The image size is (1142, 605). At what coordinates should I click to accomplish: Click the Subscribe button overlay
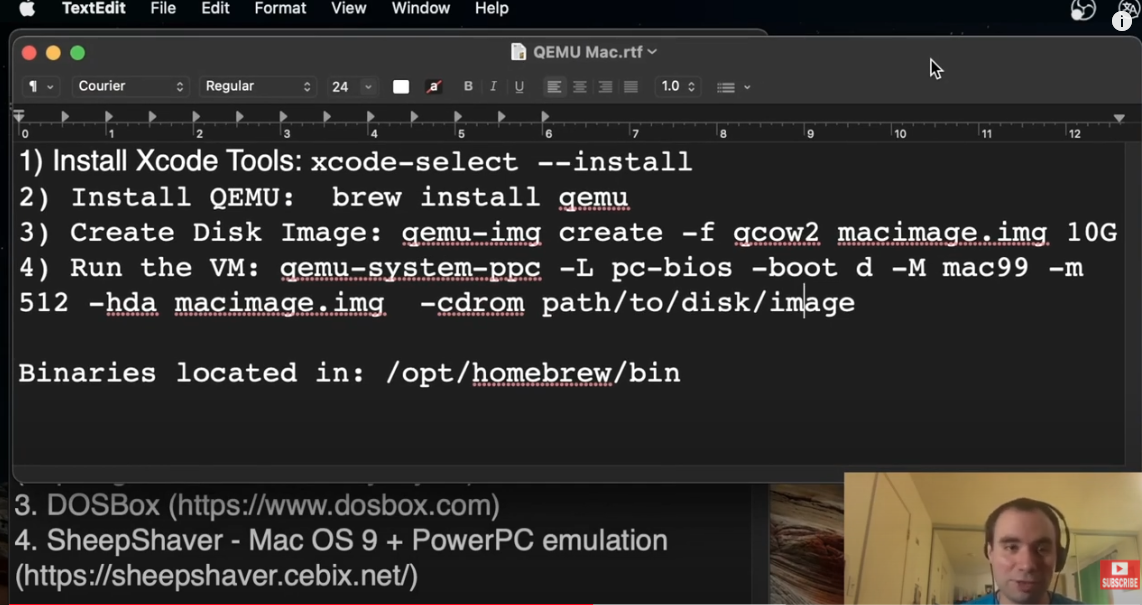pos(1119,574)
